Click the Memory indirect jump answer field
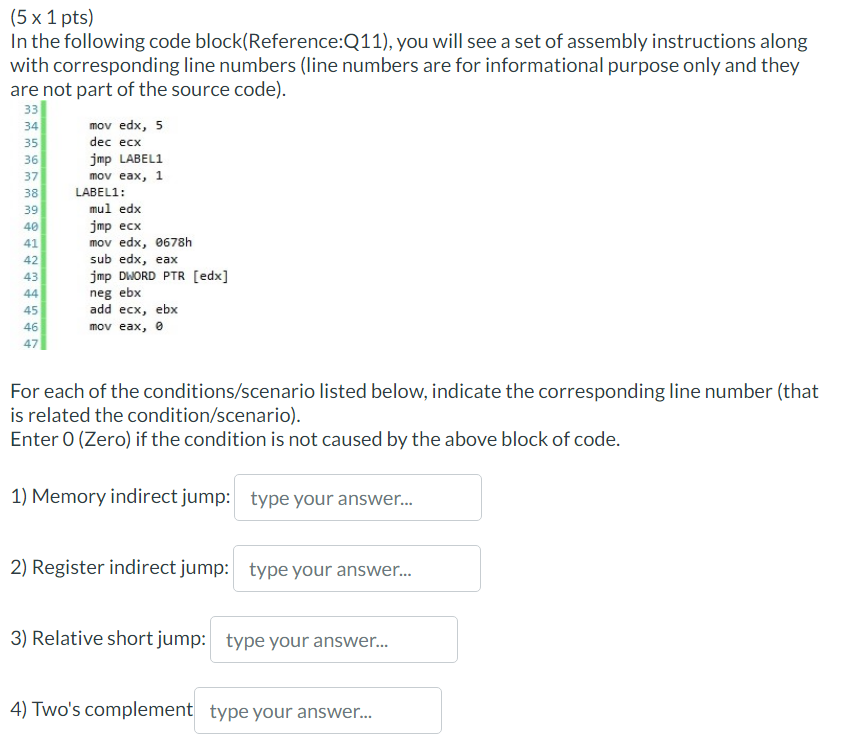850x755 pixels. click(357, 497)
